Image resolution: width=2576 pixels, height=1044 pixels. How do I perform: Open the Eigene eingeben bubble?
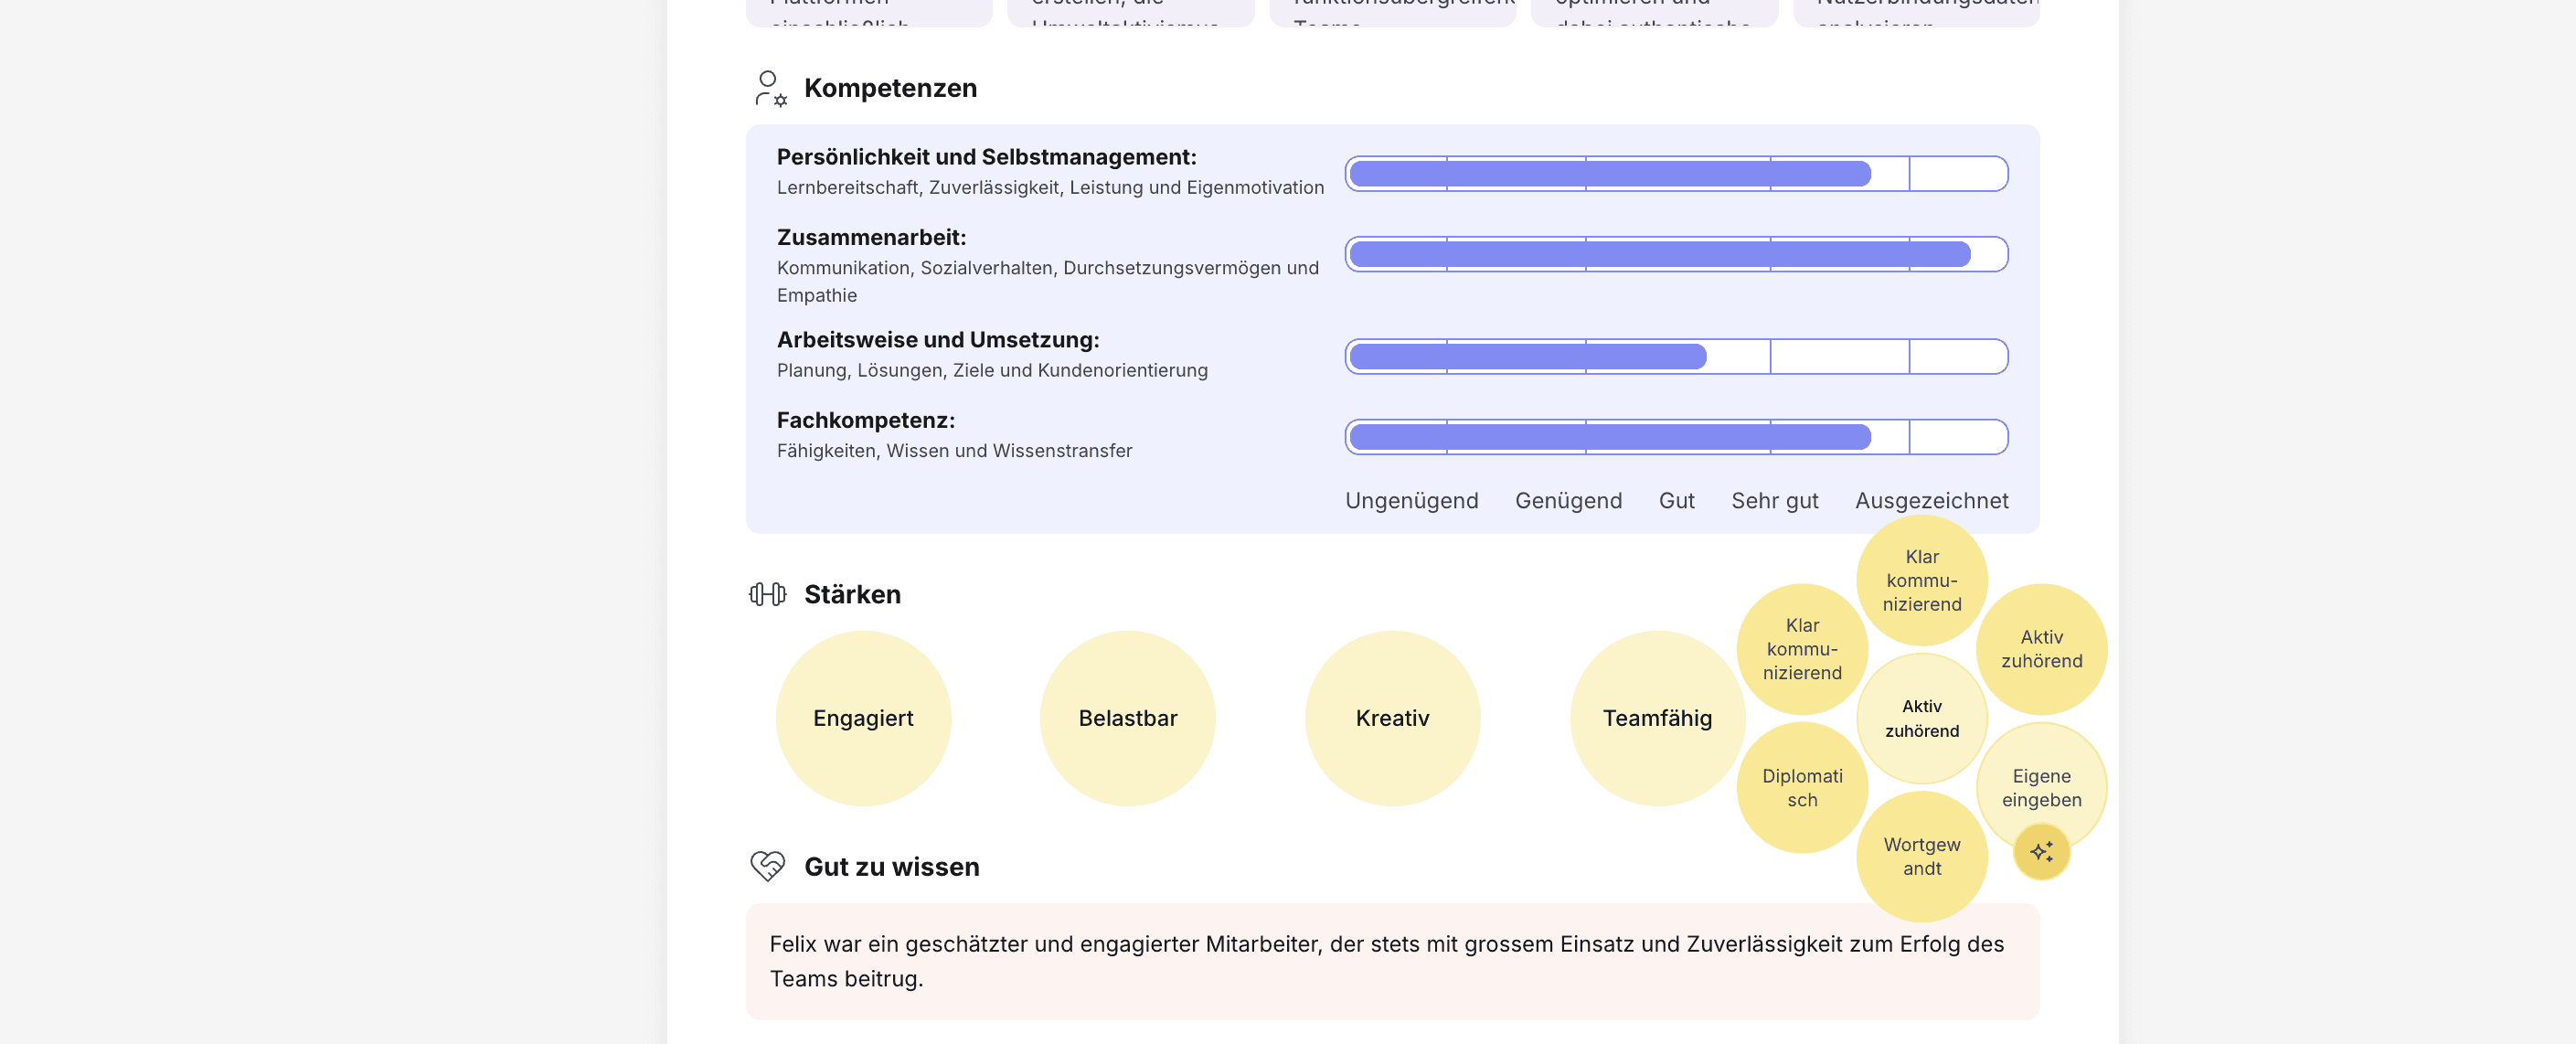tap(2041, 786)
